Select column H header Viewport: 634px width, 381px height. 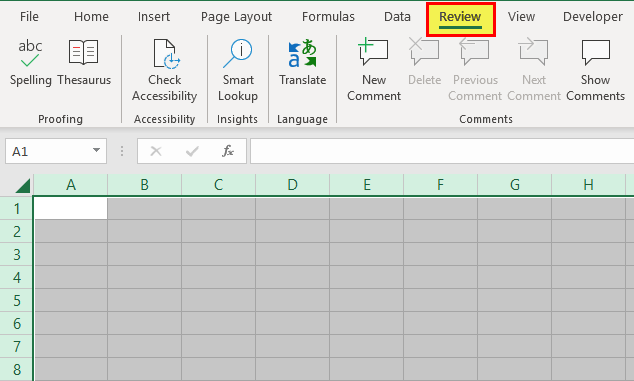coord(589,185)
